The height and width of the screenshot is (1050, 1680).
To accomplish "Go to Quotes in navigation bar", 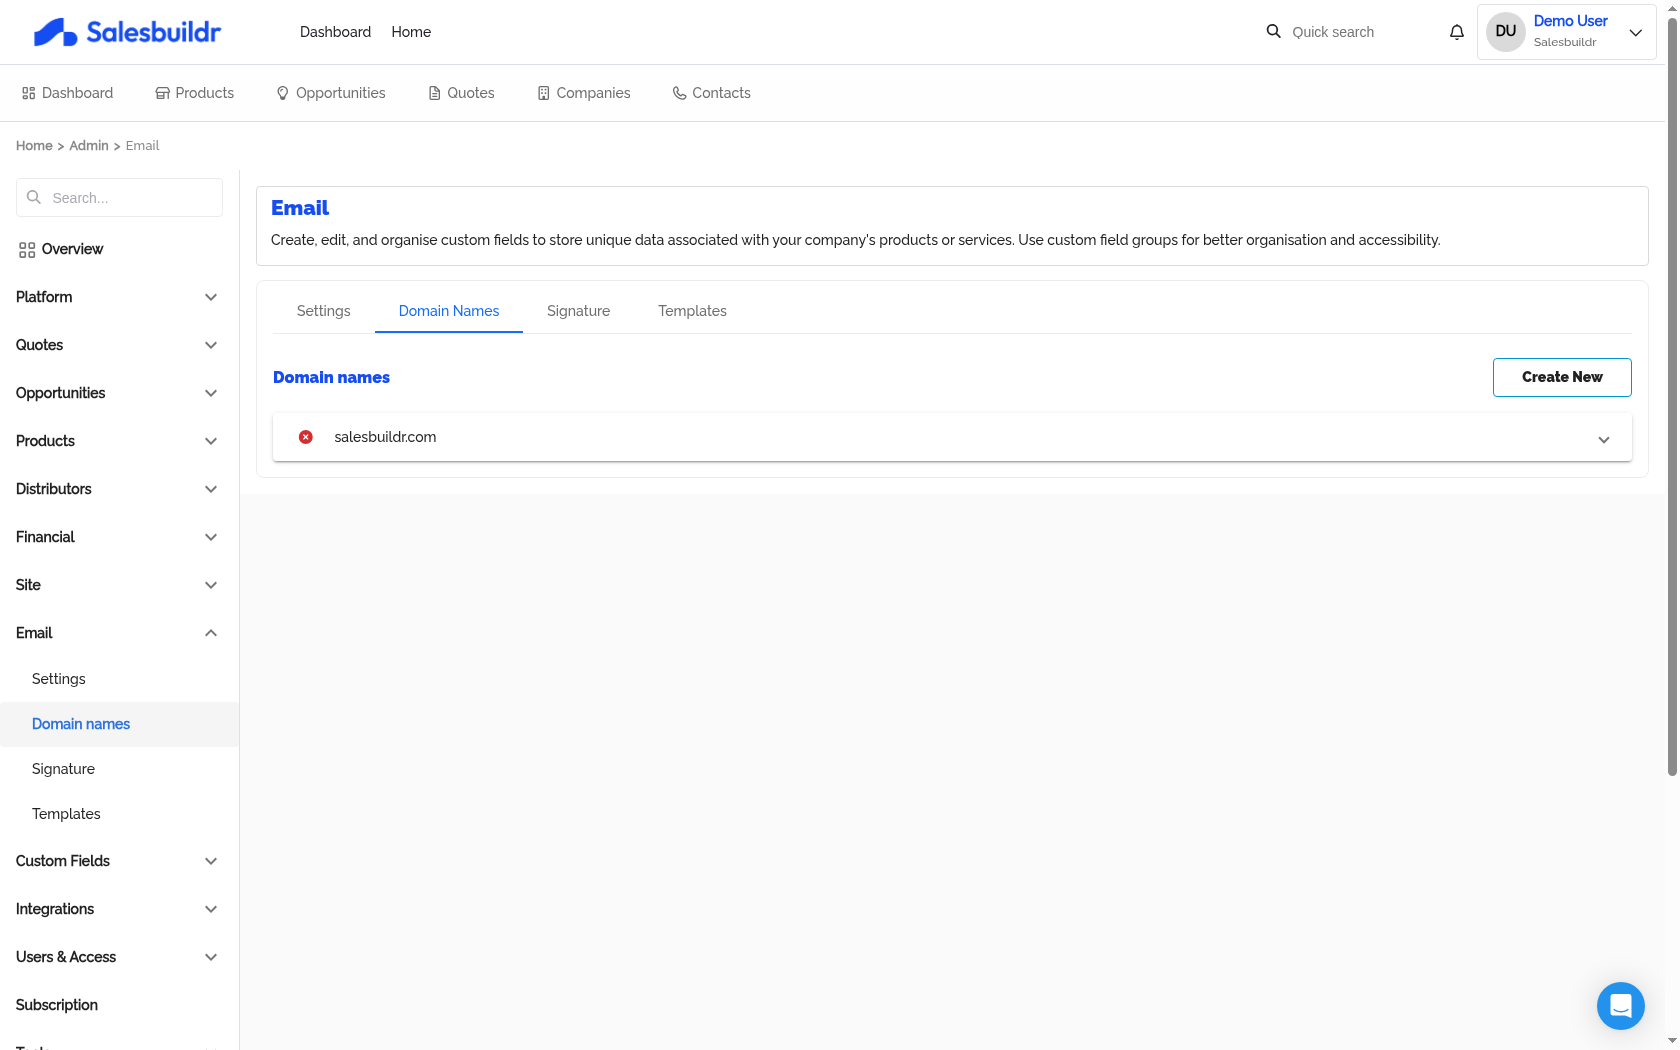I will [461, 93].
